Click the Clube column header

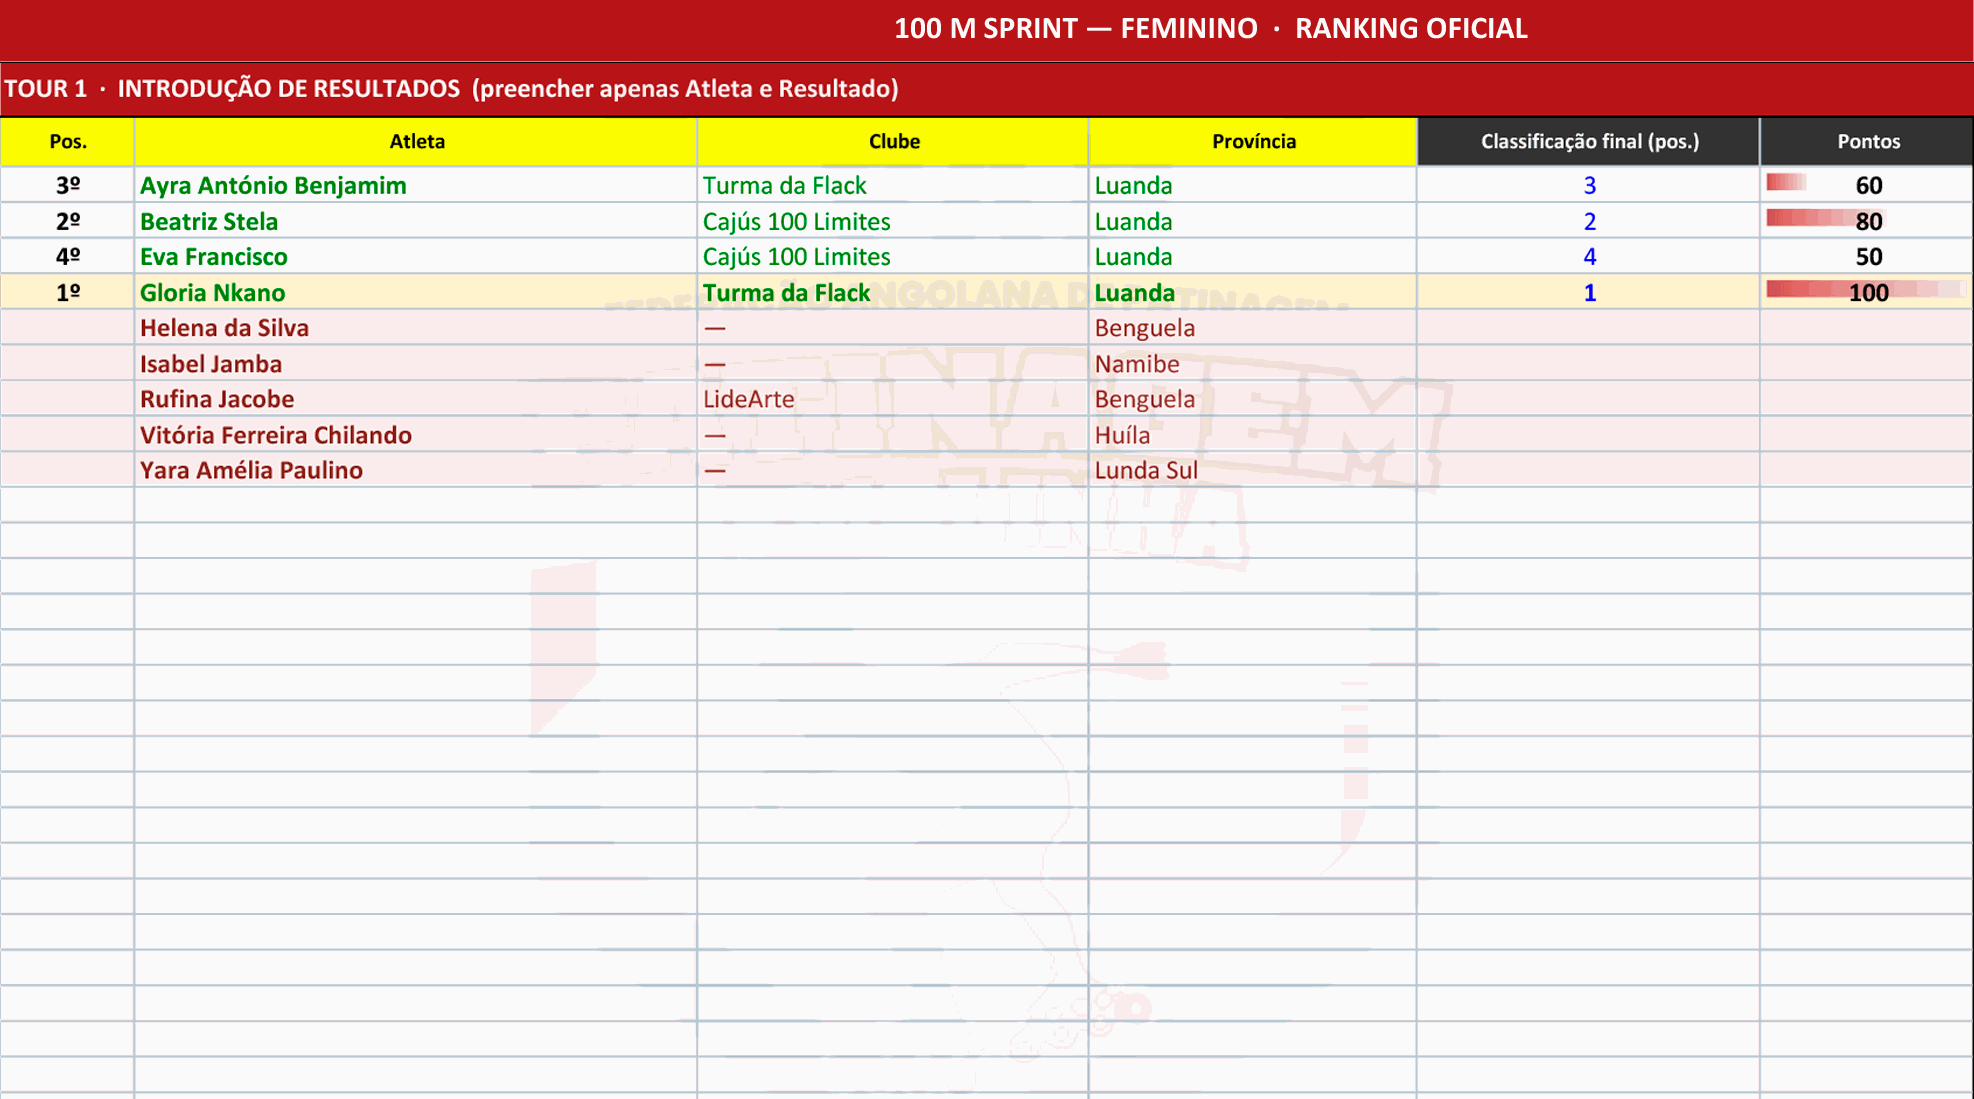point(893,141)
